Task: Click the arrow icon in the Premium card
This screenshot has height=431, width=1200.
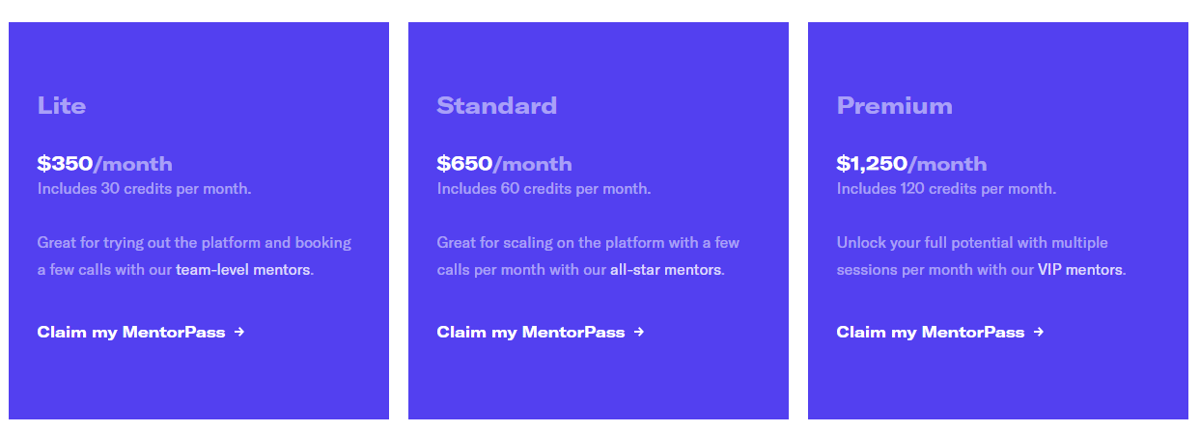Action: [1039, 332]
